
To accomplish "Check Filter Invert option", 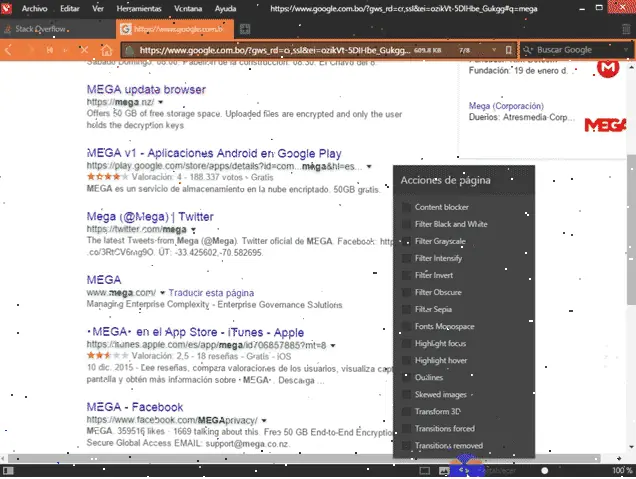I will [406, 275].
